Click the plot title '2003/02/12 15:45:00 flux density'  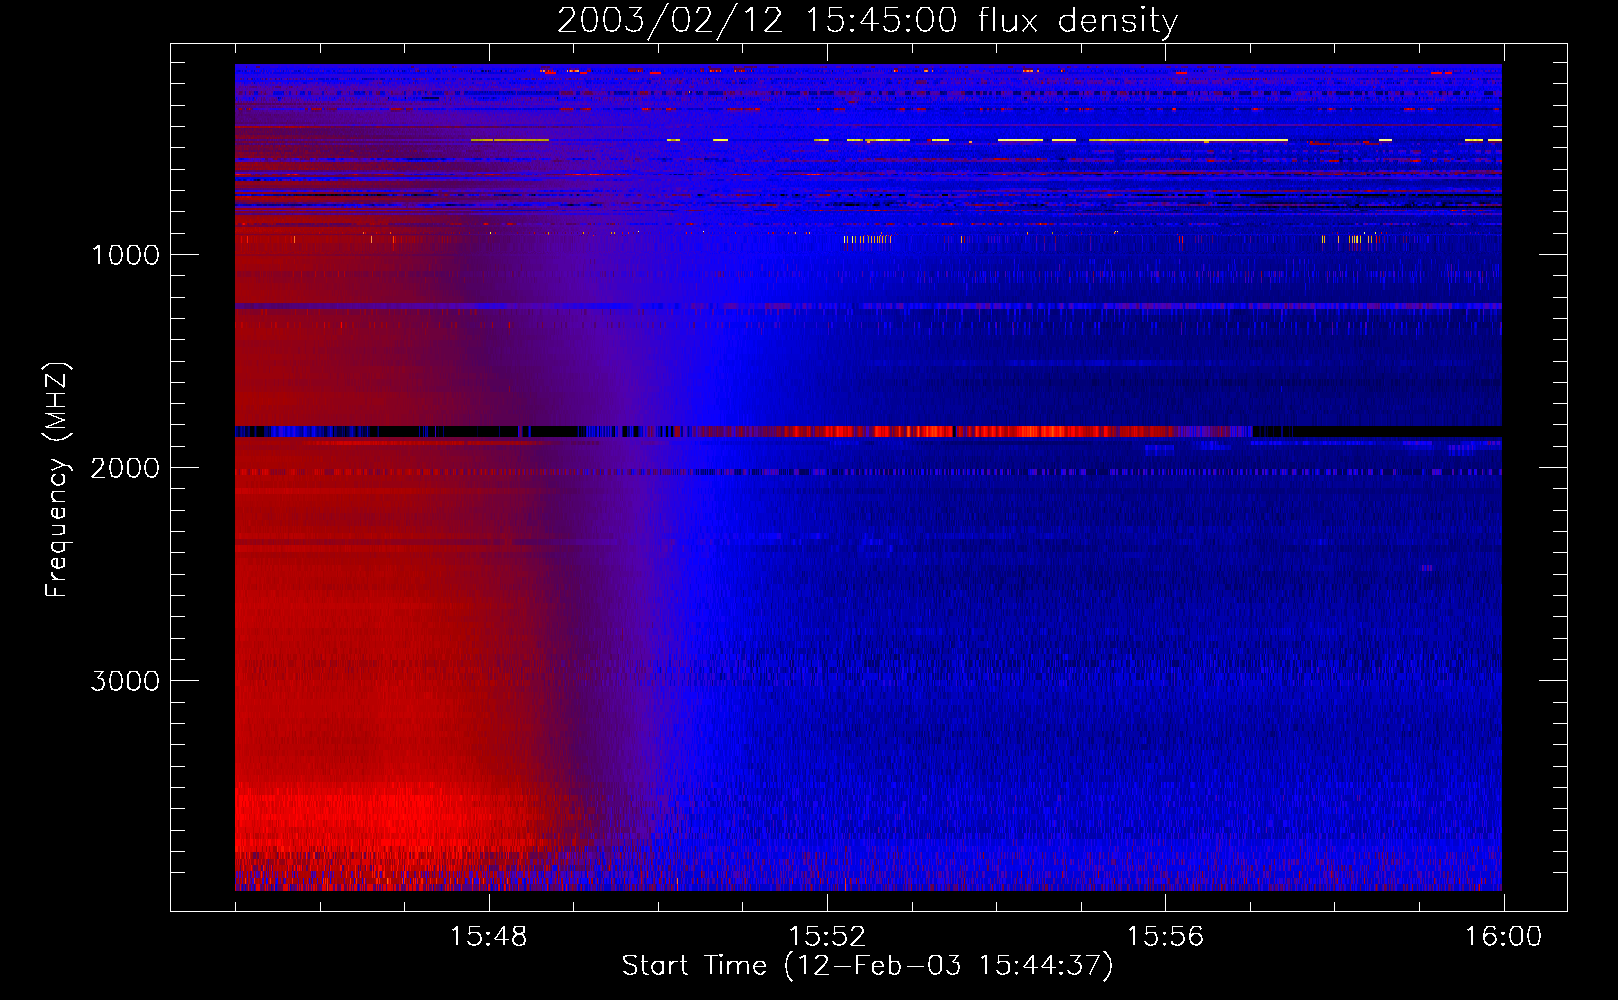click(x=867, y=20)
